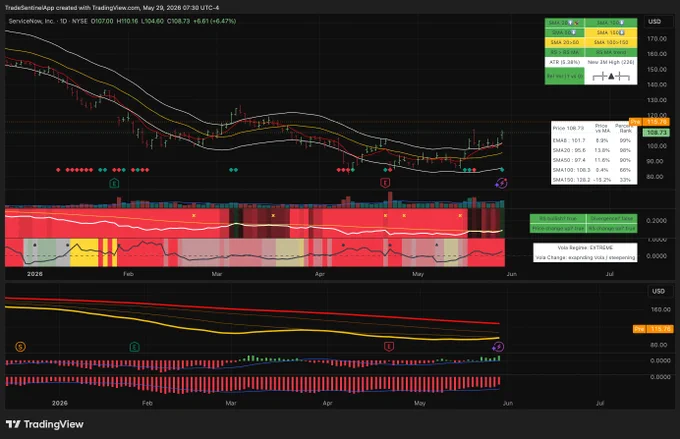Screen dimensions: 680x439
Task: Click the Percent Rank column header
Action: click(624, 128)
